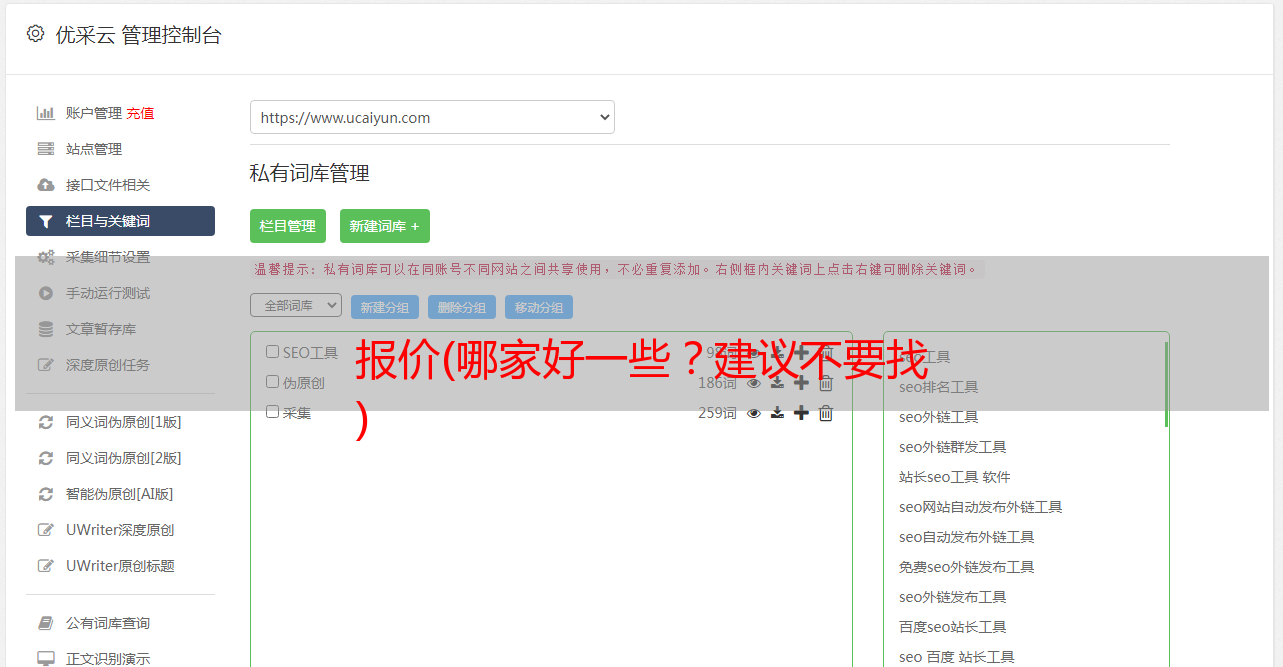Click the plus icon in the 采集 row
The image size is (1283, 667).
[801, 413]
